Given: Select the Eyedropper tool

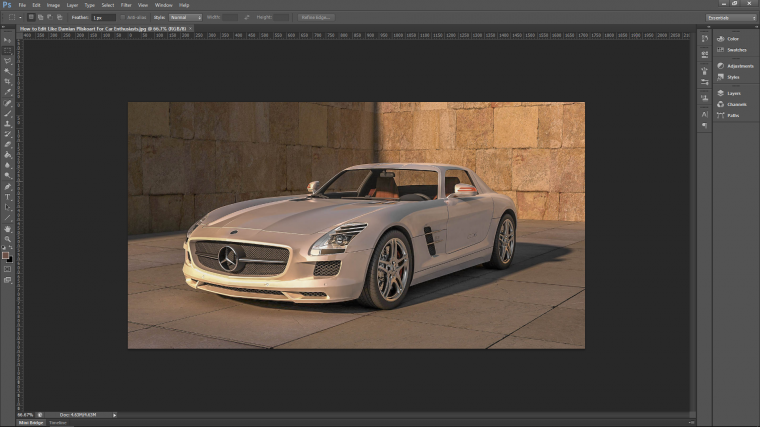Looking at the screenshot, I should click(7, 92).
